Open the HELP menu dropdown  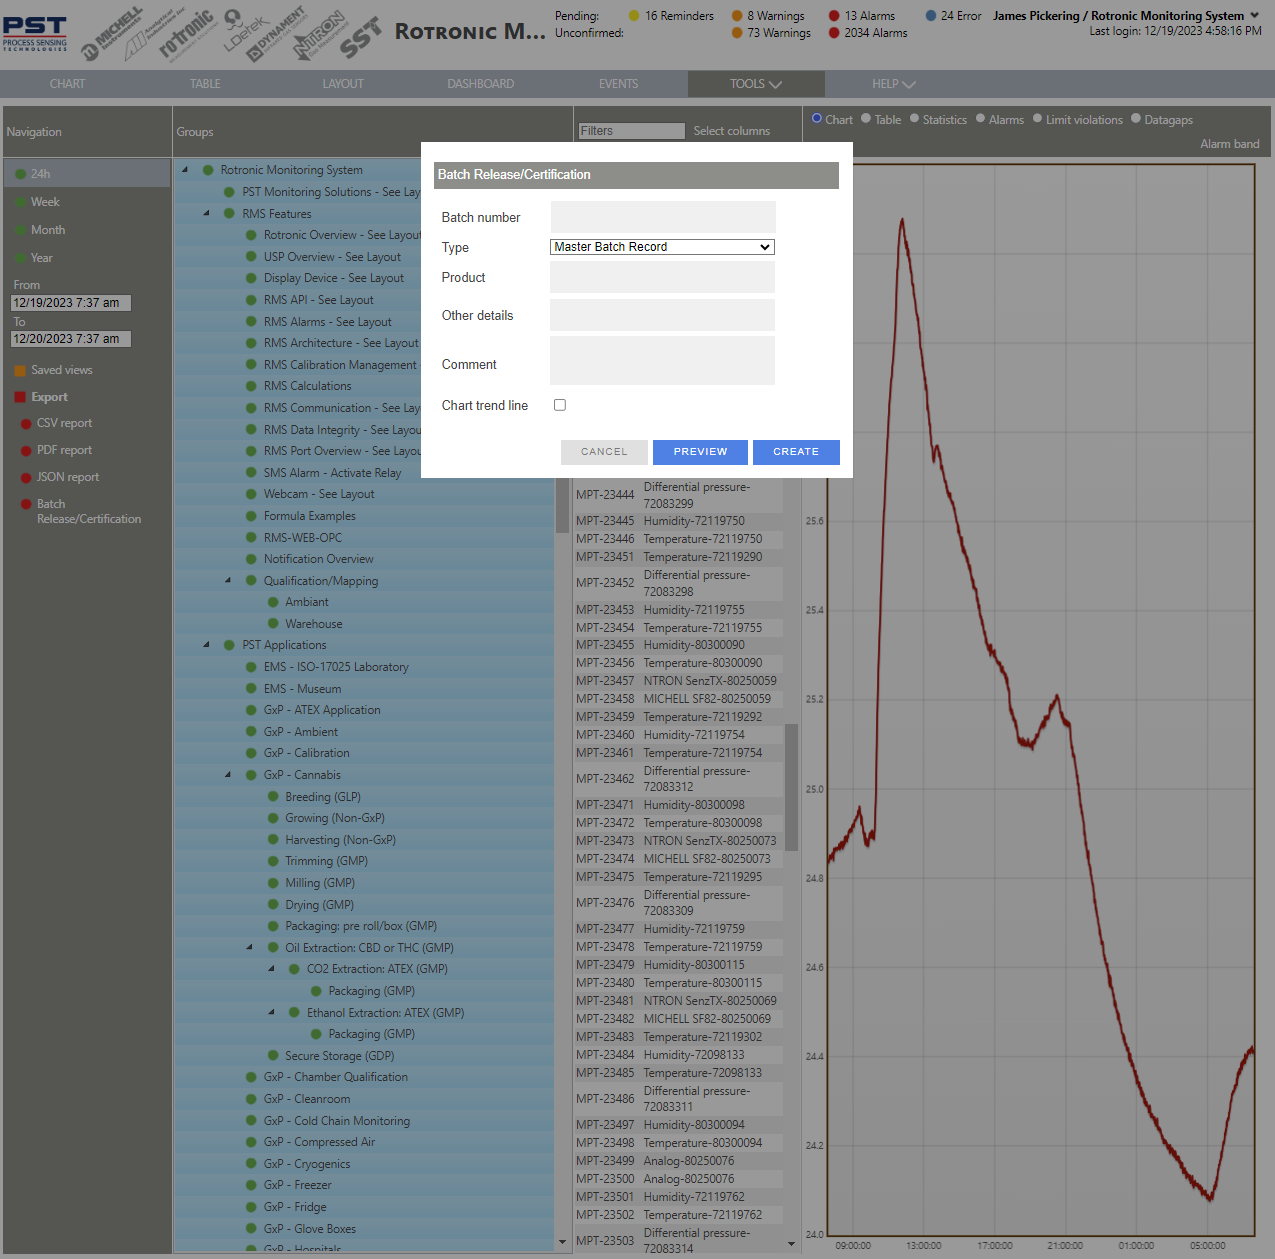(x=893, y=84)
